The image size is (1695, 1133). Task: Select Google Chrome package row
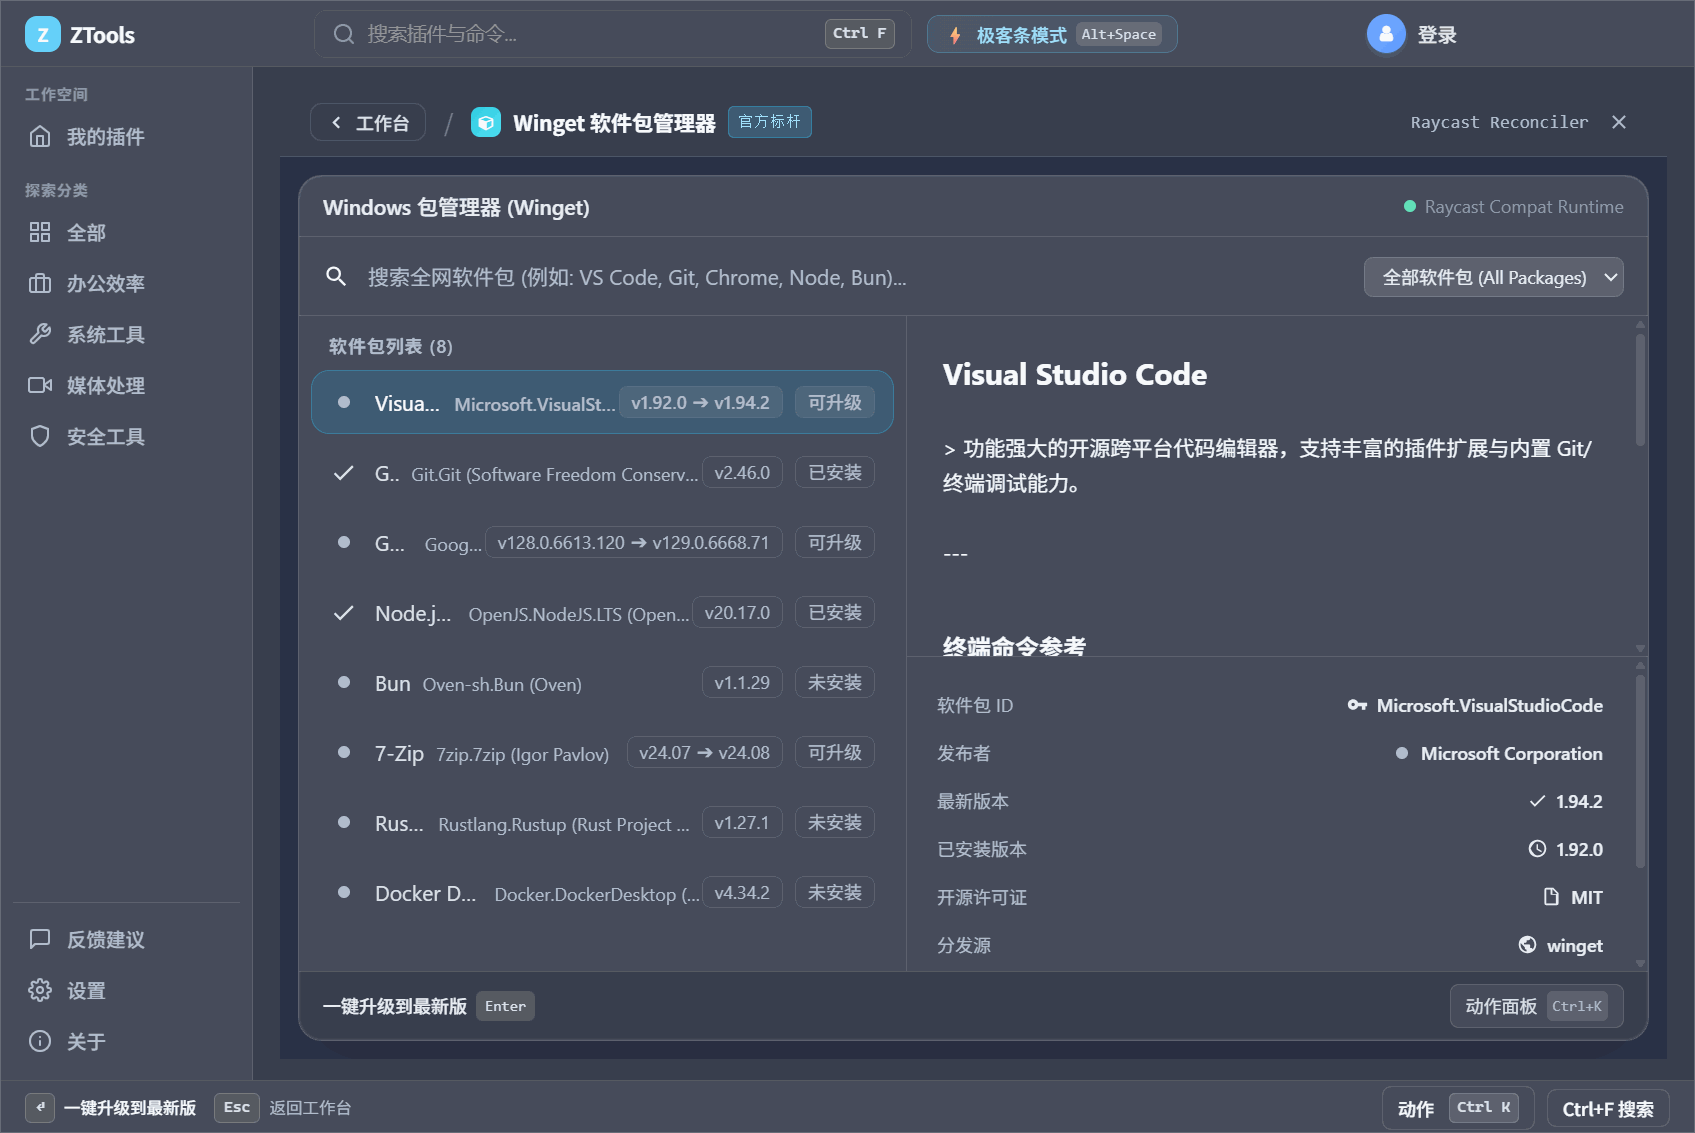click(602, 543)
